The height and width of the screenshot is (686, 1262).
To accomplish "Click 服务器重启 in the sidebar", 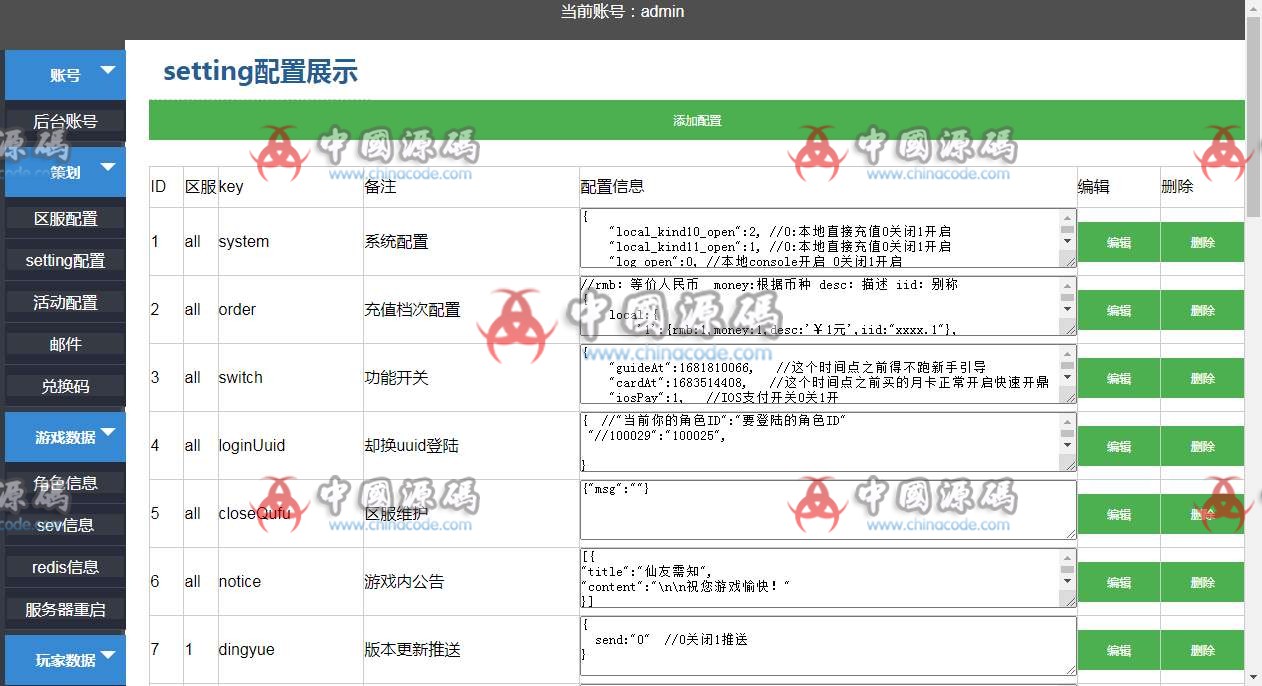I will (64, 608).
